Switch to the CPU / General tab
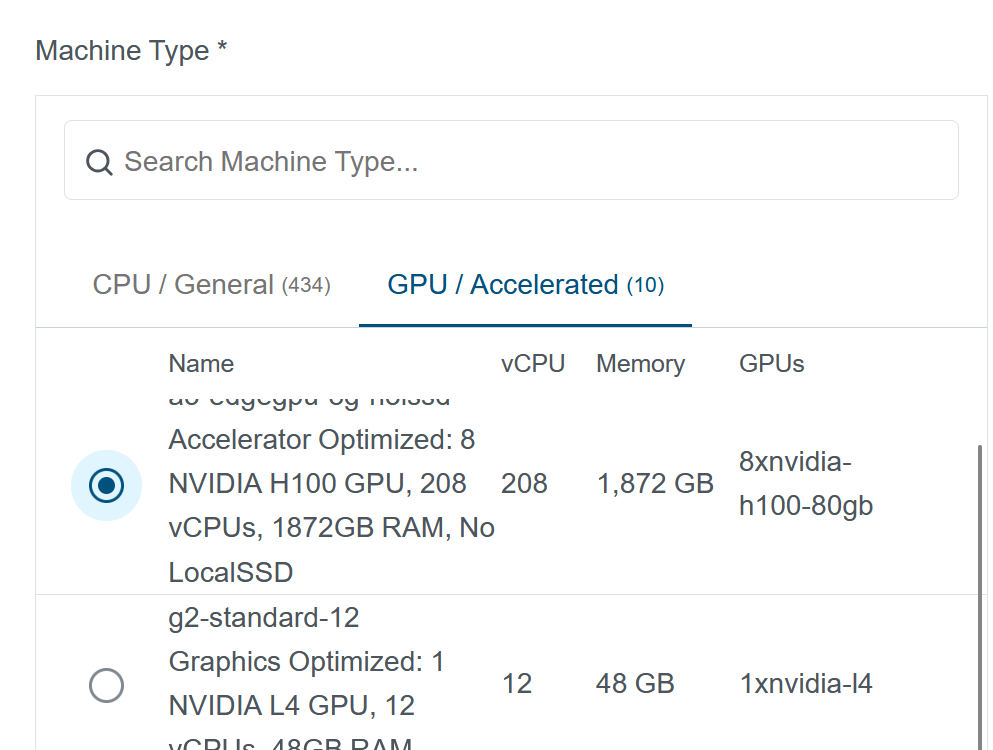Screen dimensions: 993x750 point(211,285)
